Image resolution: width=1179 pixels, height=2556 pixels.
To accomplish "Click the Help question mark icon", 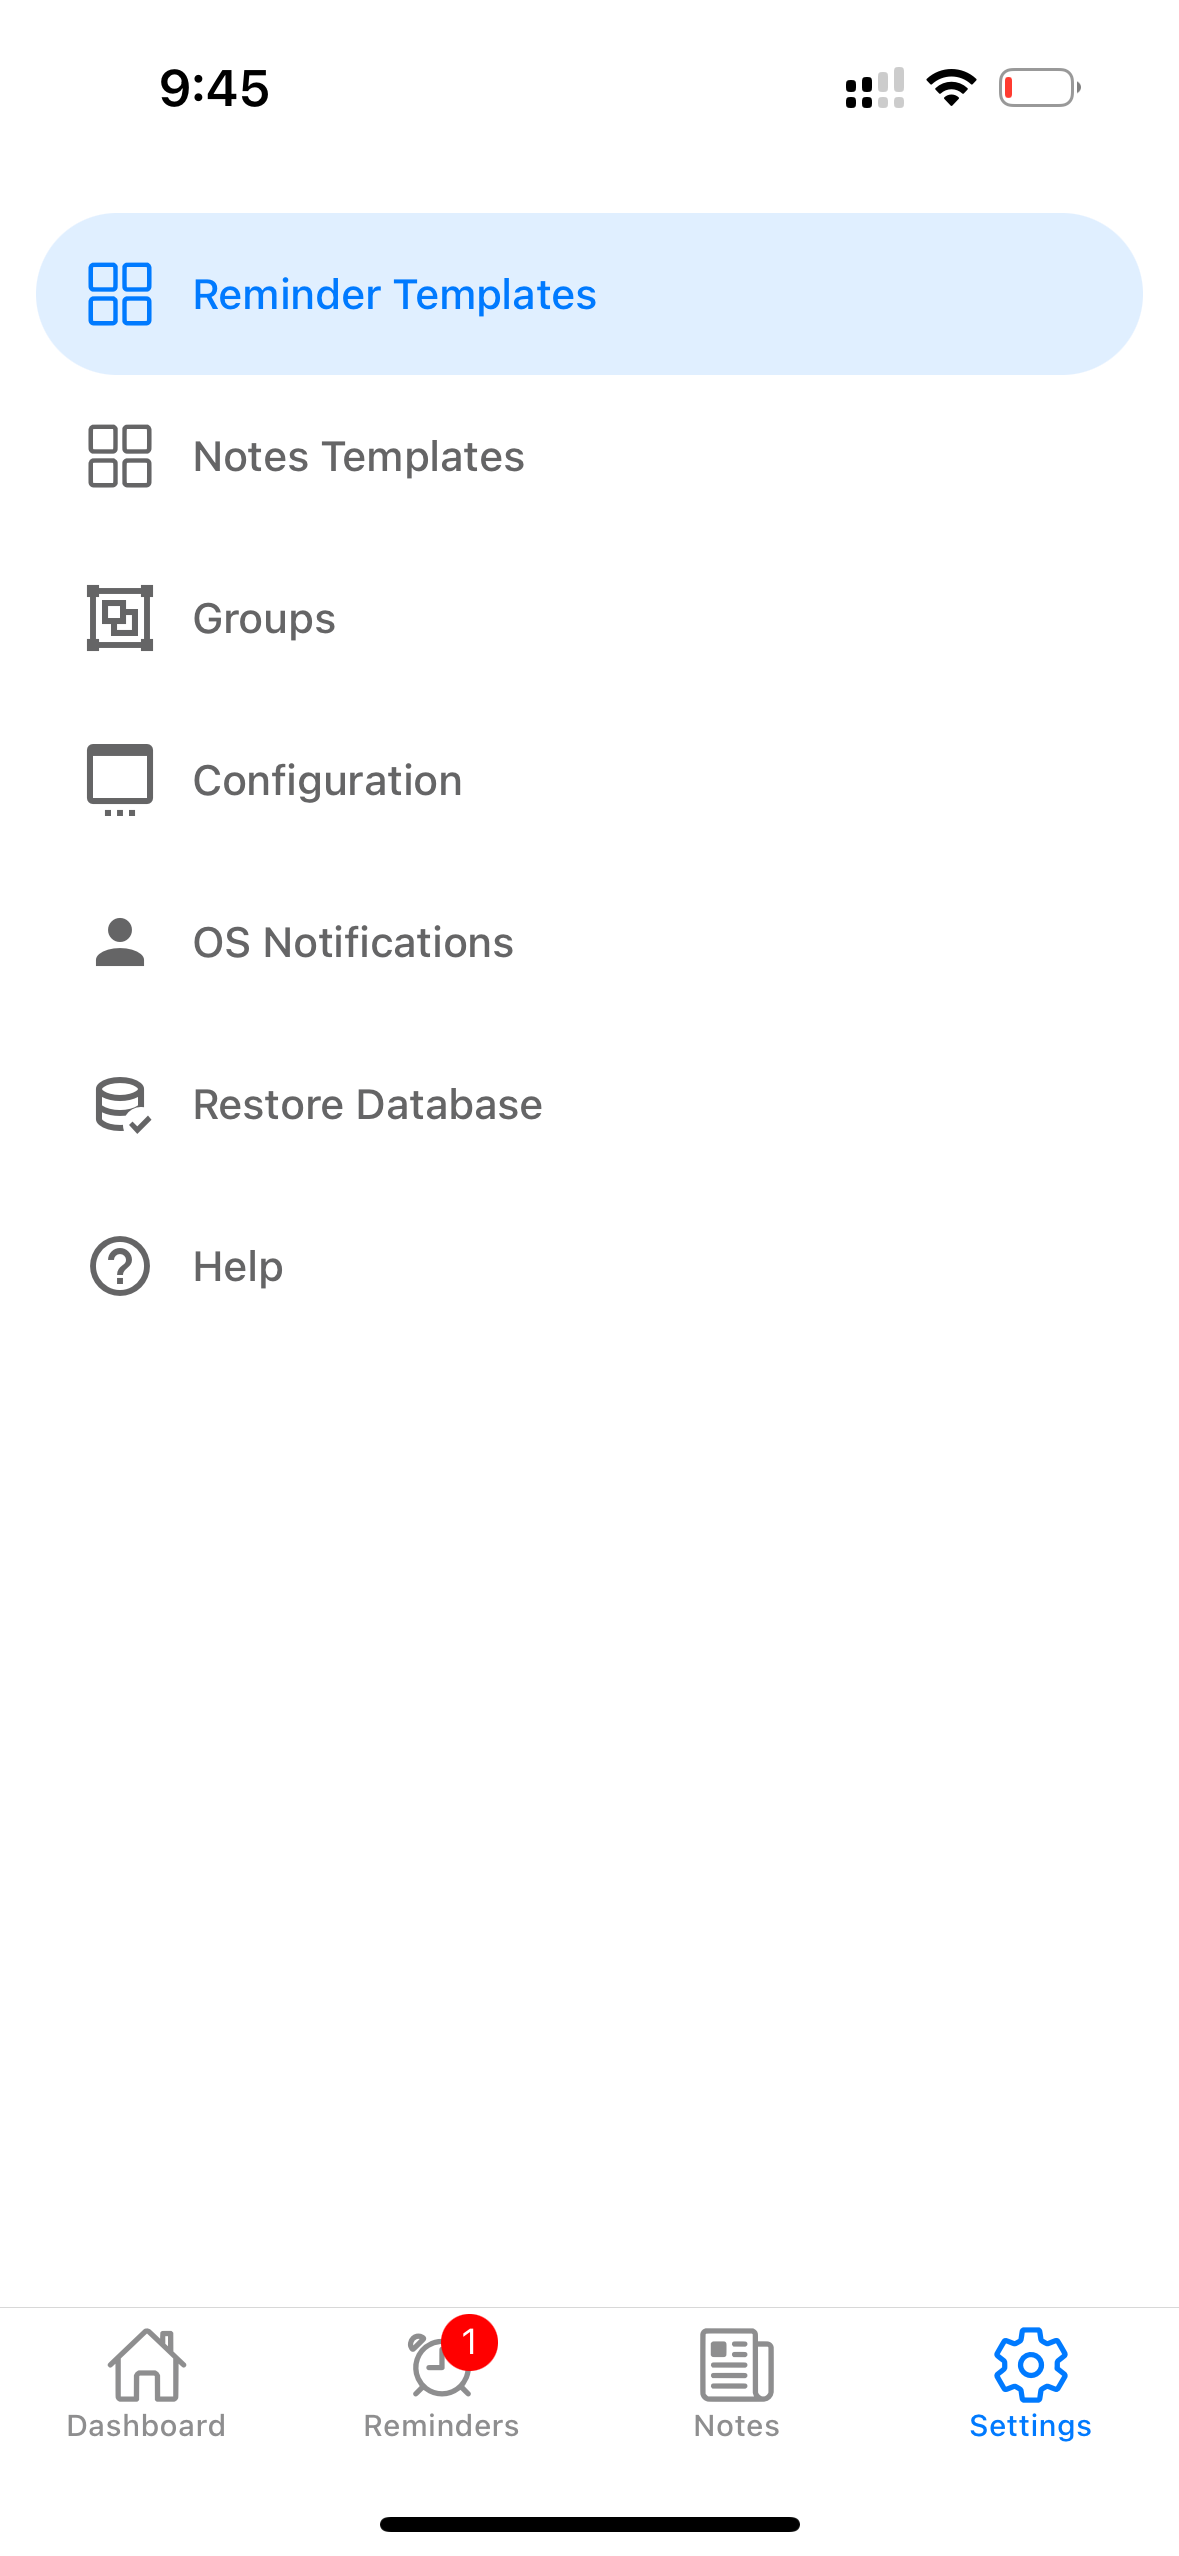I will [120, 1267].
